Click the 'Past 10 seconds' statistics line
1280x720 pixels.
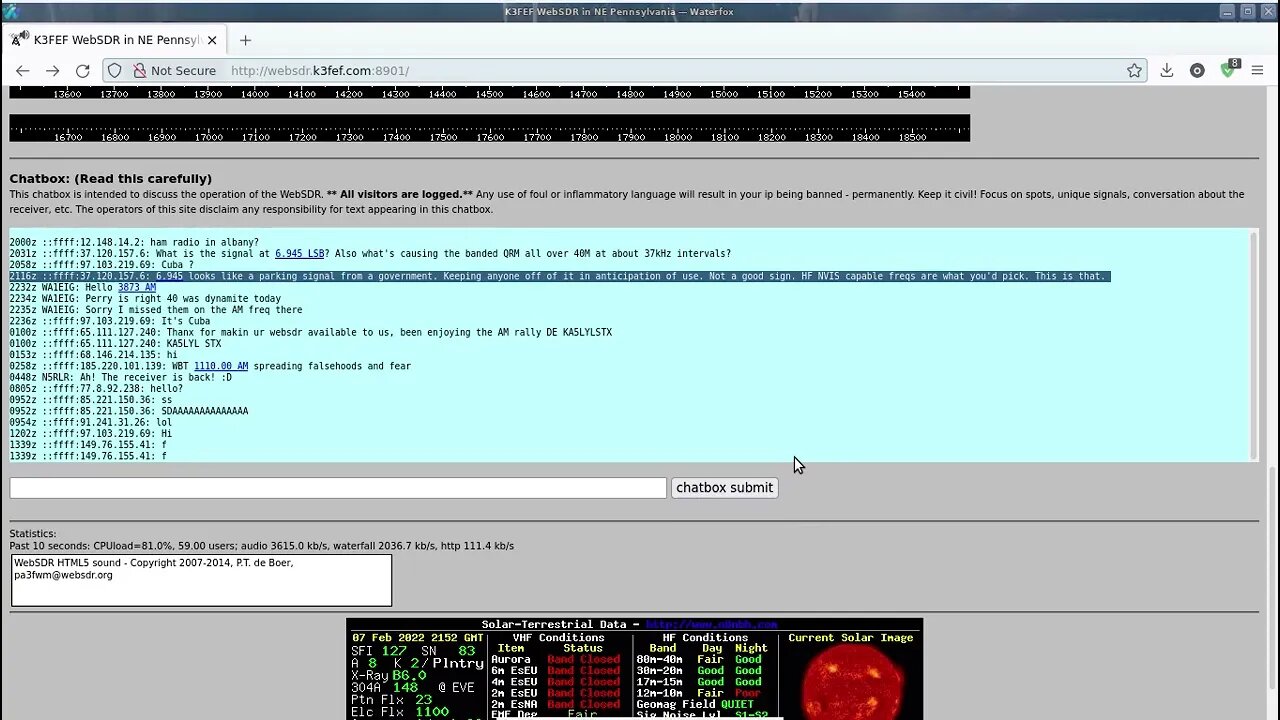pos(262,546)
